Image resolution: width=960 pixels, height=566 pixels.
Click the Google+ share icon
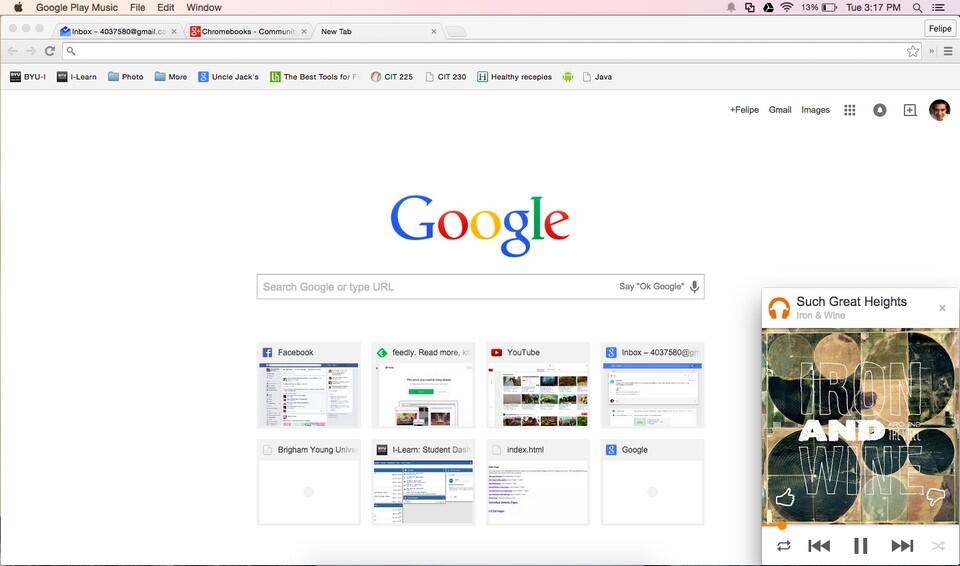coord(910,110)
